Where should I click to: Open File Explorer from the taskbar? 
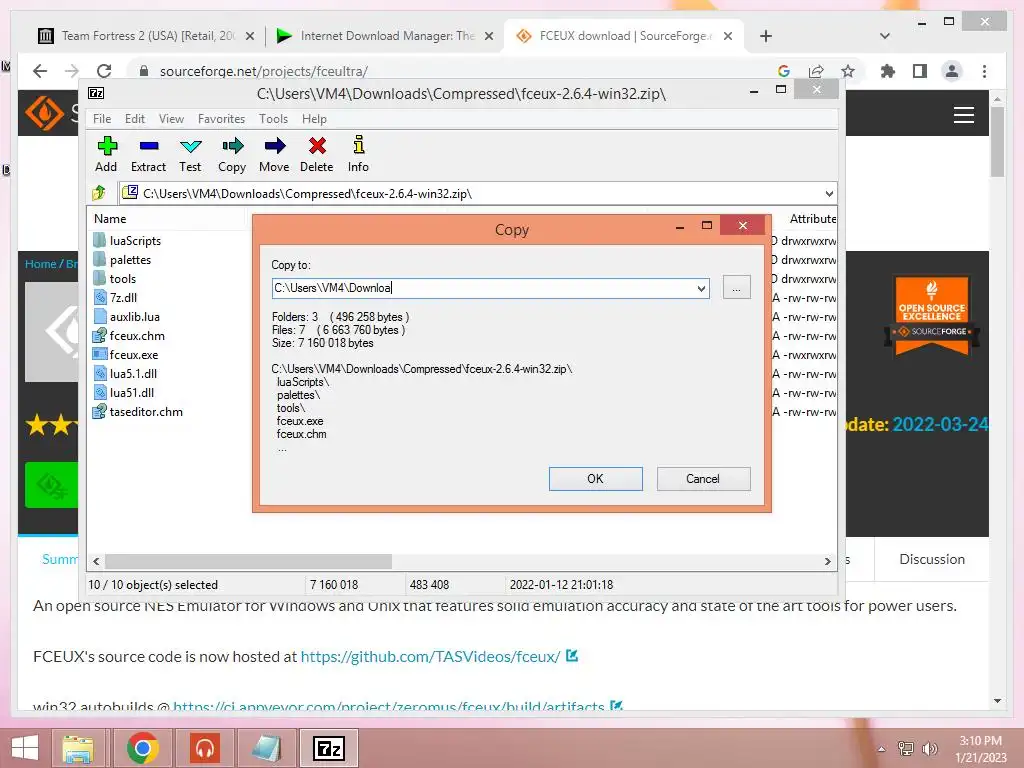point(78,748)
